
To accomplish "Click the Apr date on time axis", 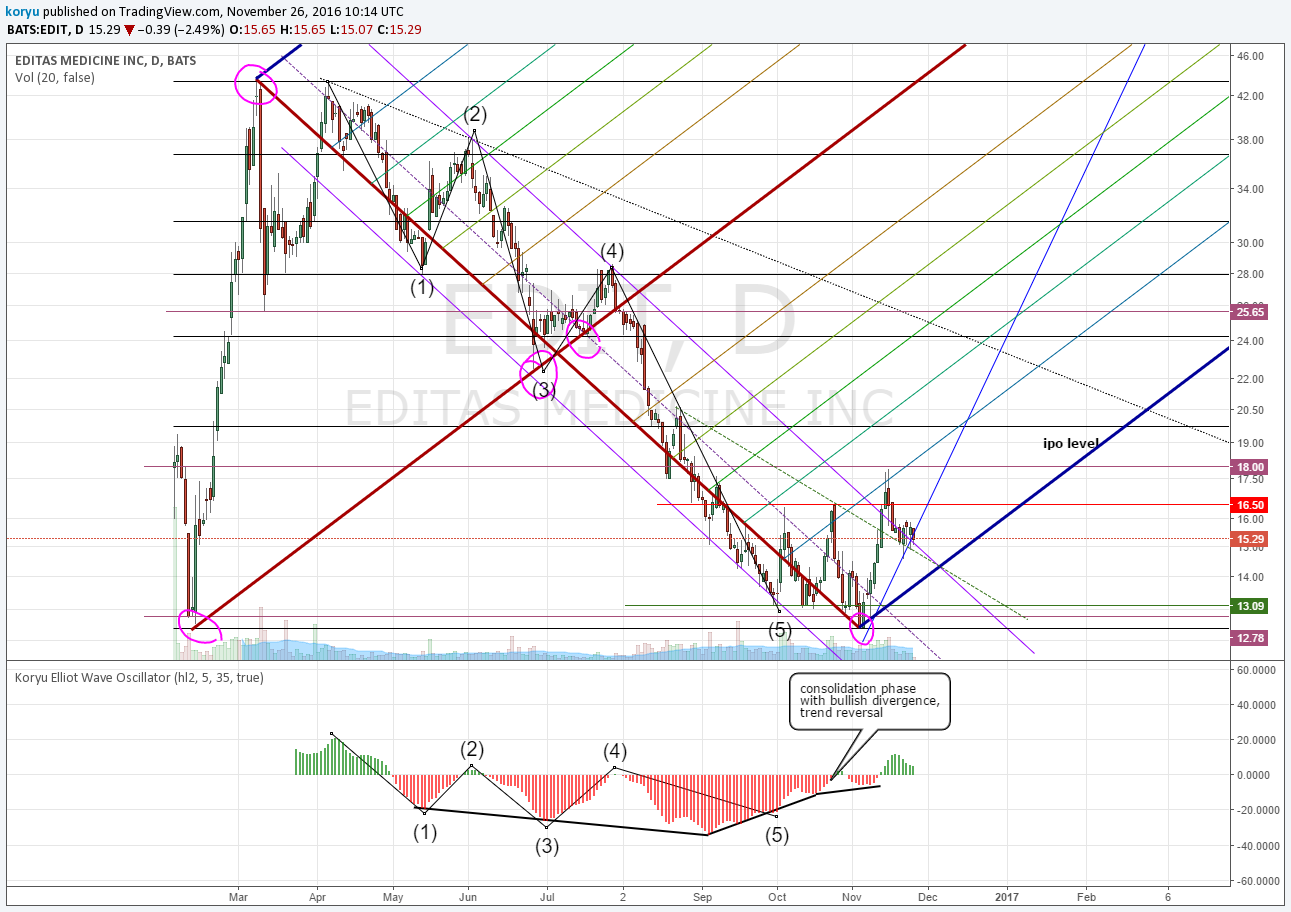I will tap(316, 899).
